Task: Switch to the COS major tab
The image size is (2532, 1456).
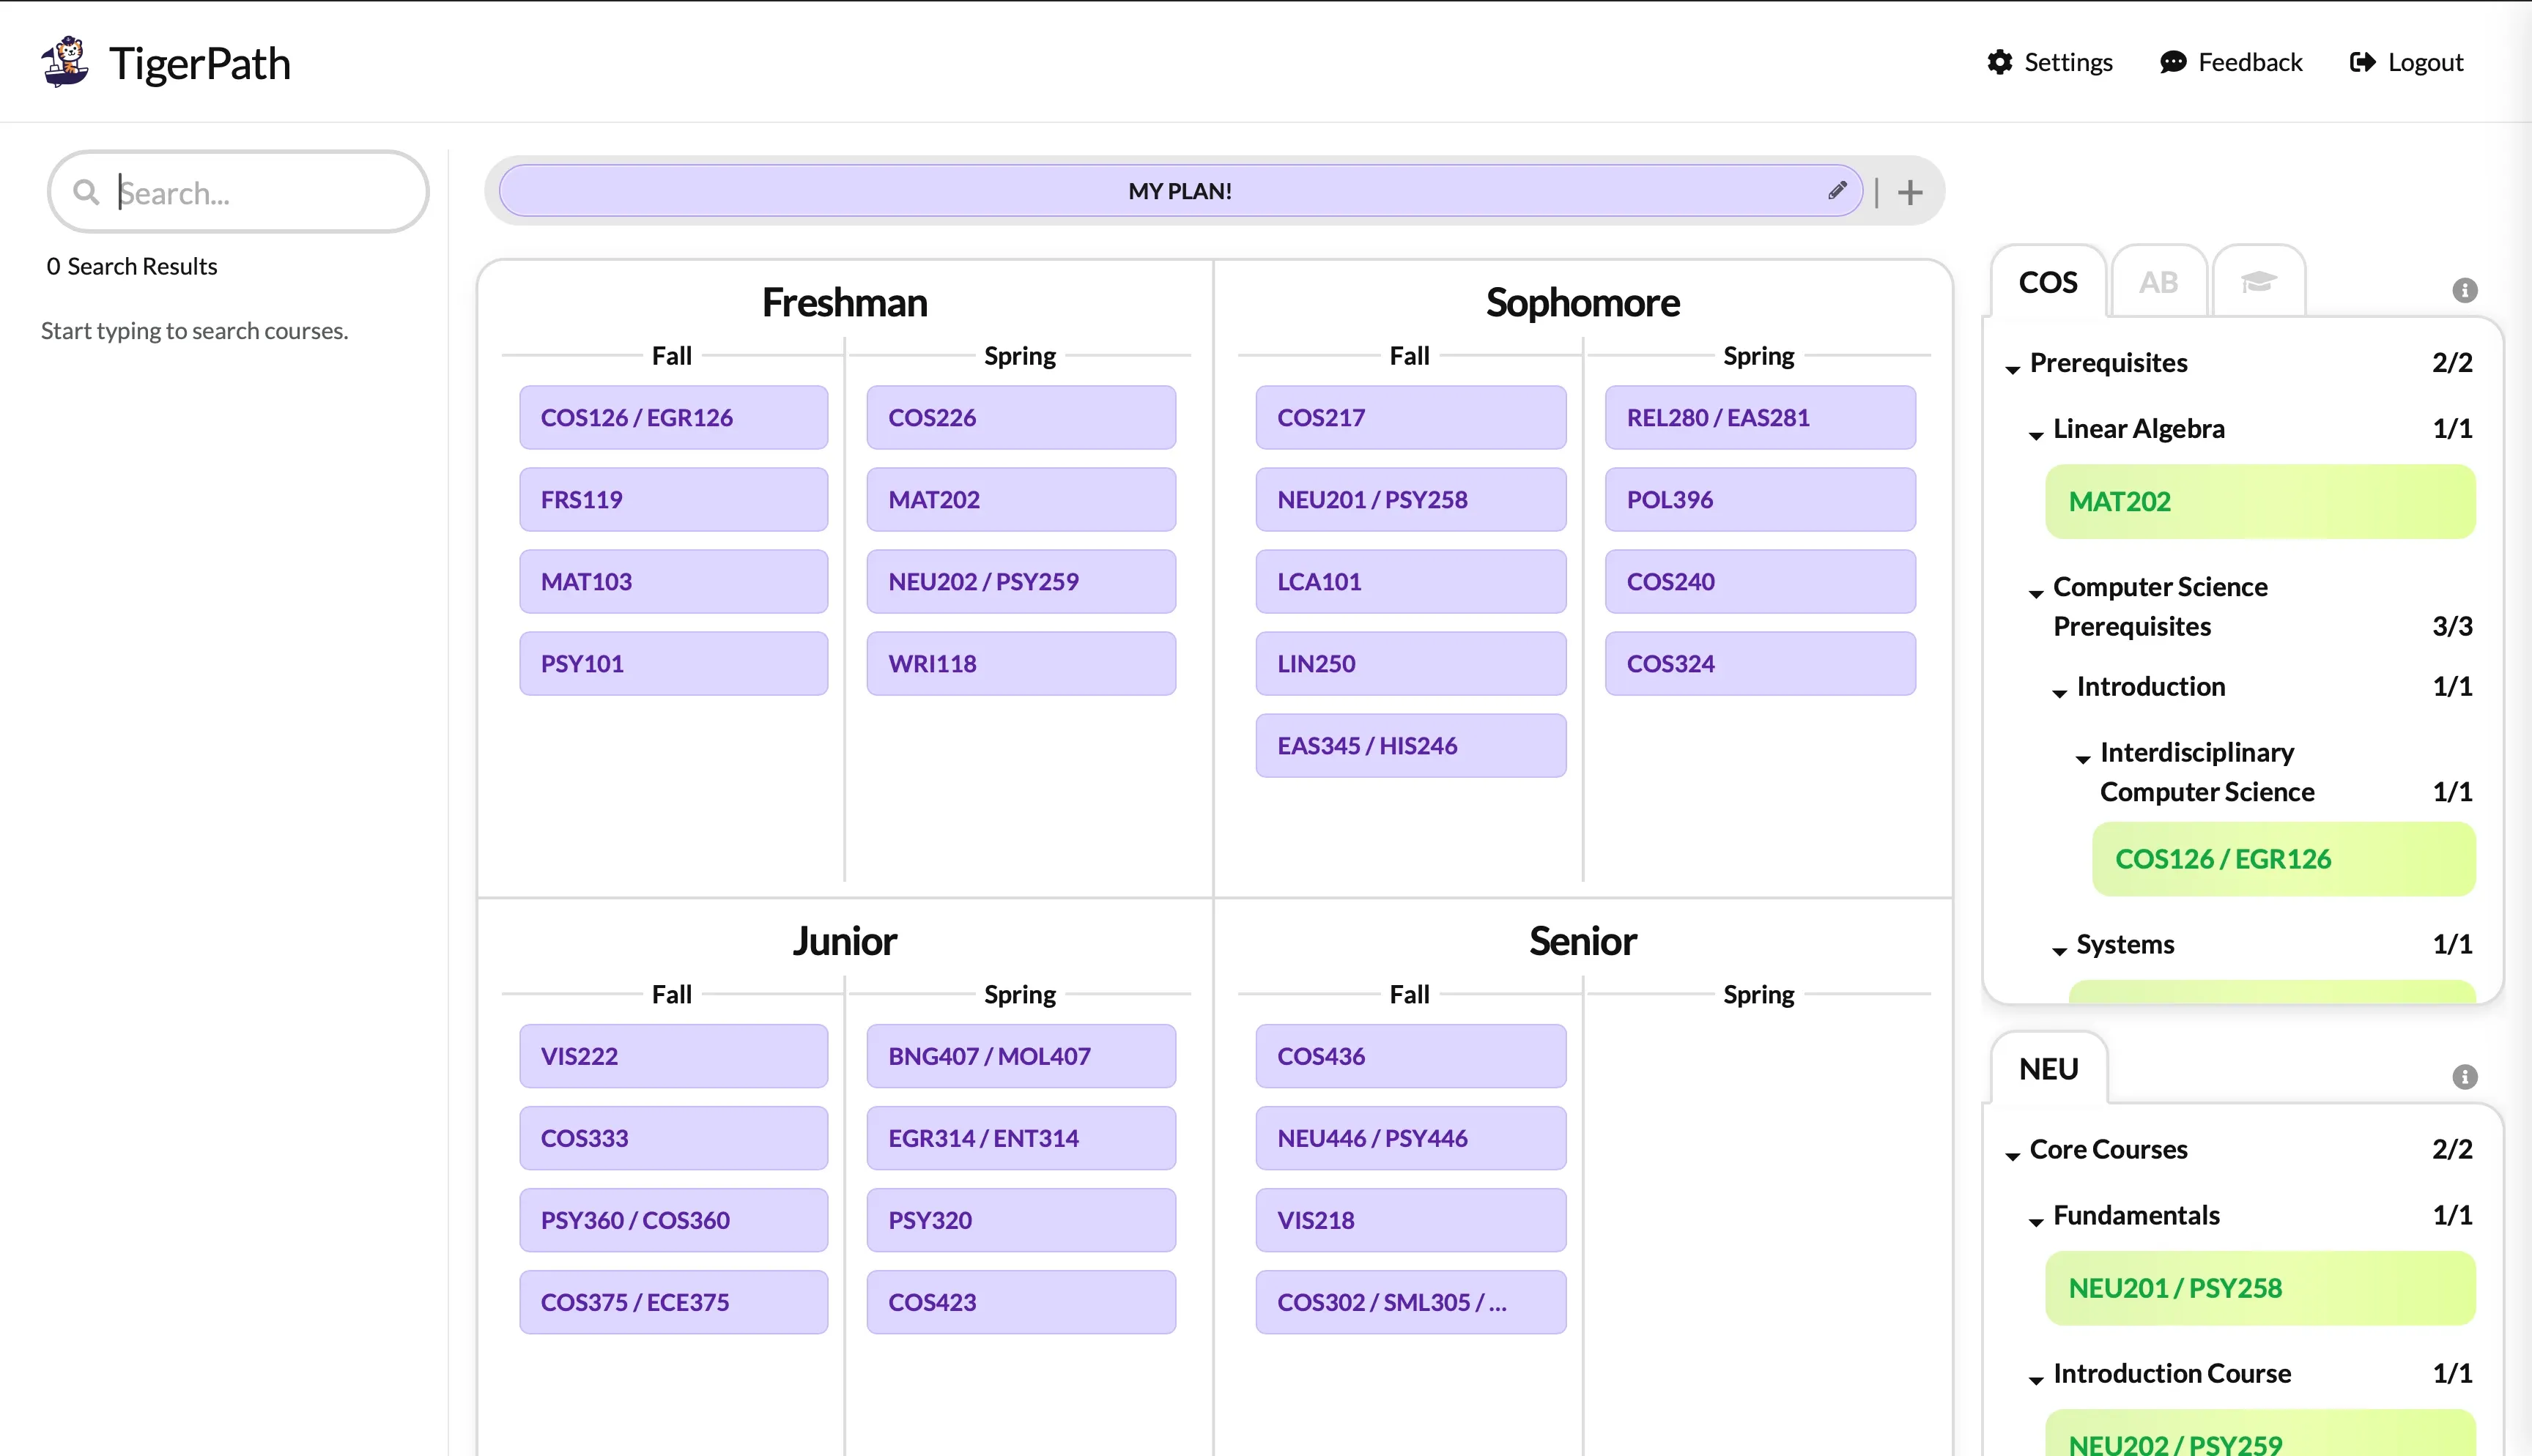Action: [x=2048, y=282]
